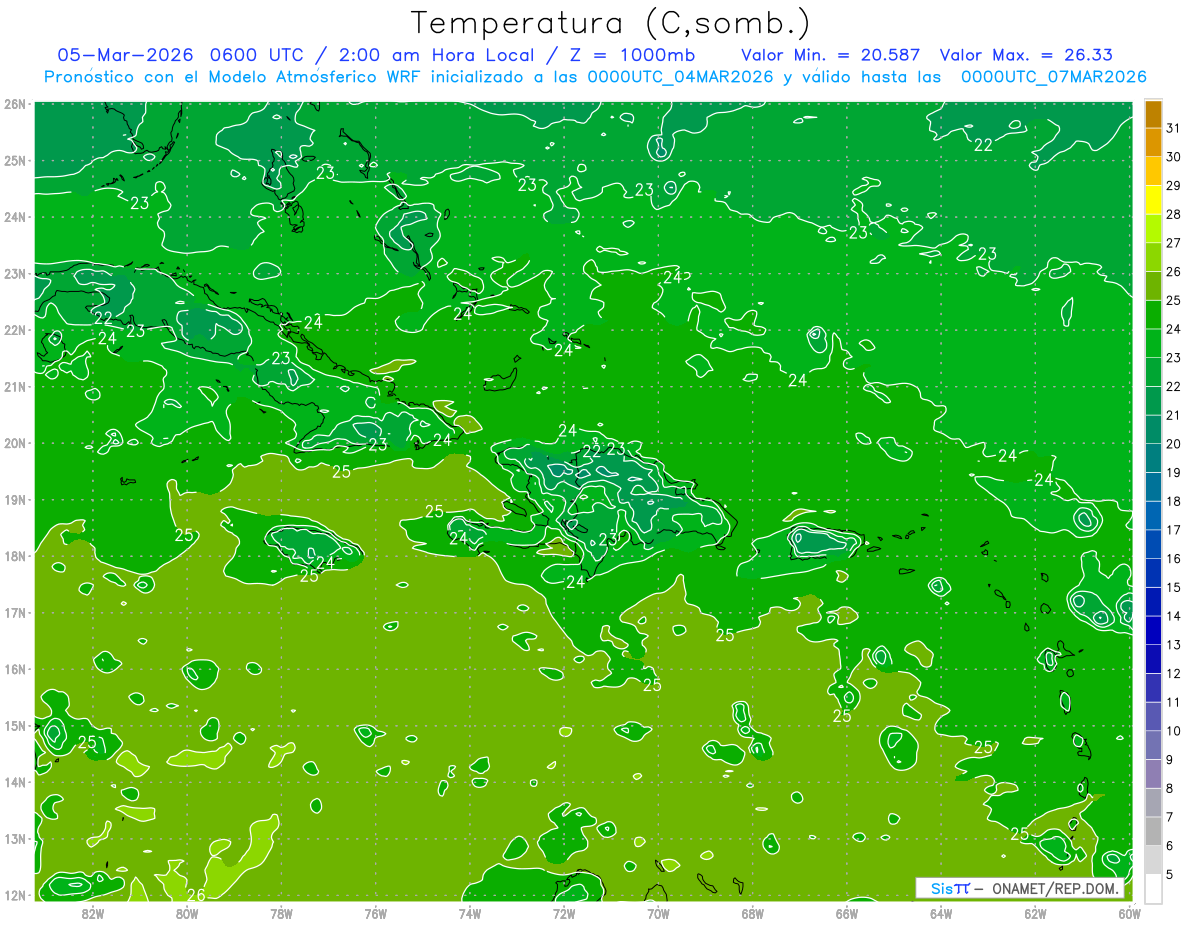The width and height of the screenshot is (1200, 927).
Task: Click the 74W longitude axis label
Action: pyautogui.click(x=470, y=913)
